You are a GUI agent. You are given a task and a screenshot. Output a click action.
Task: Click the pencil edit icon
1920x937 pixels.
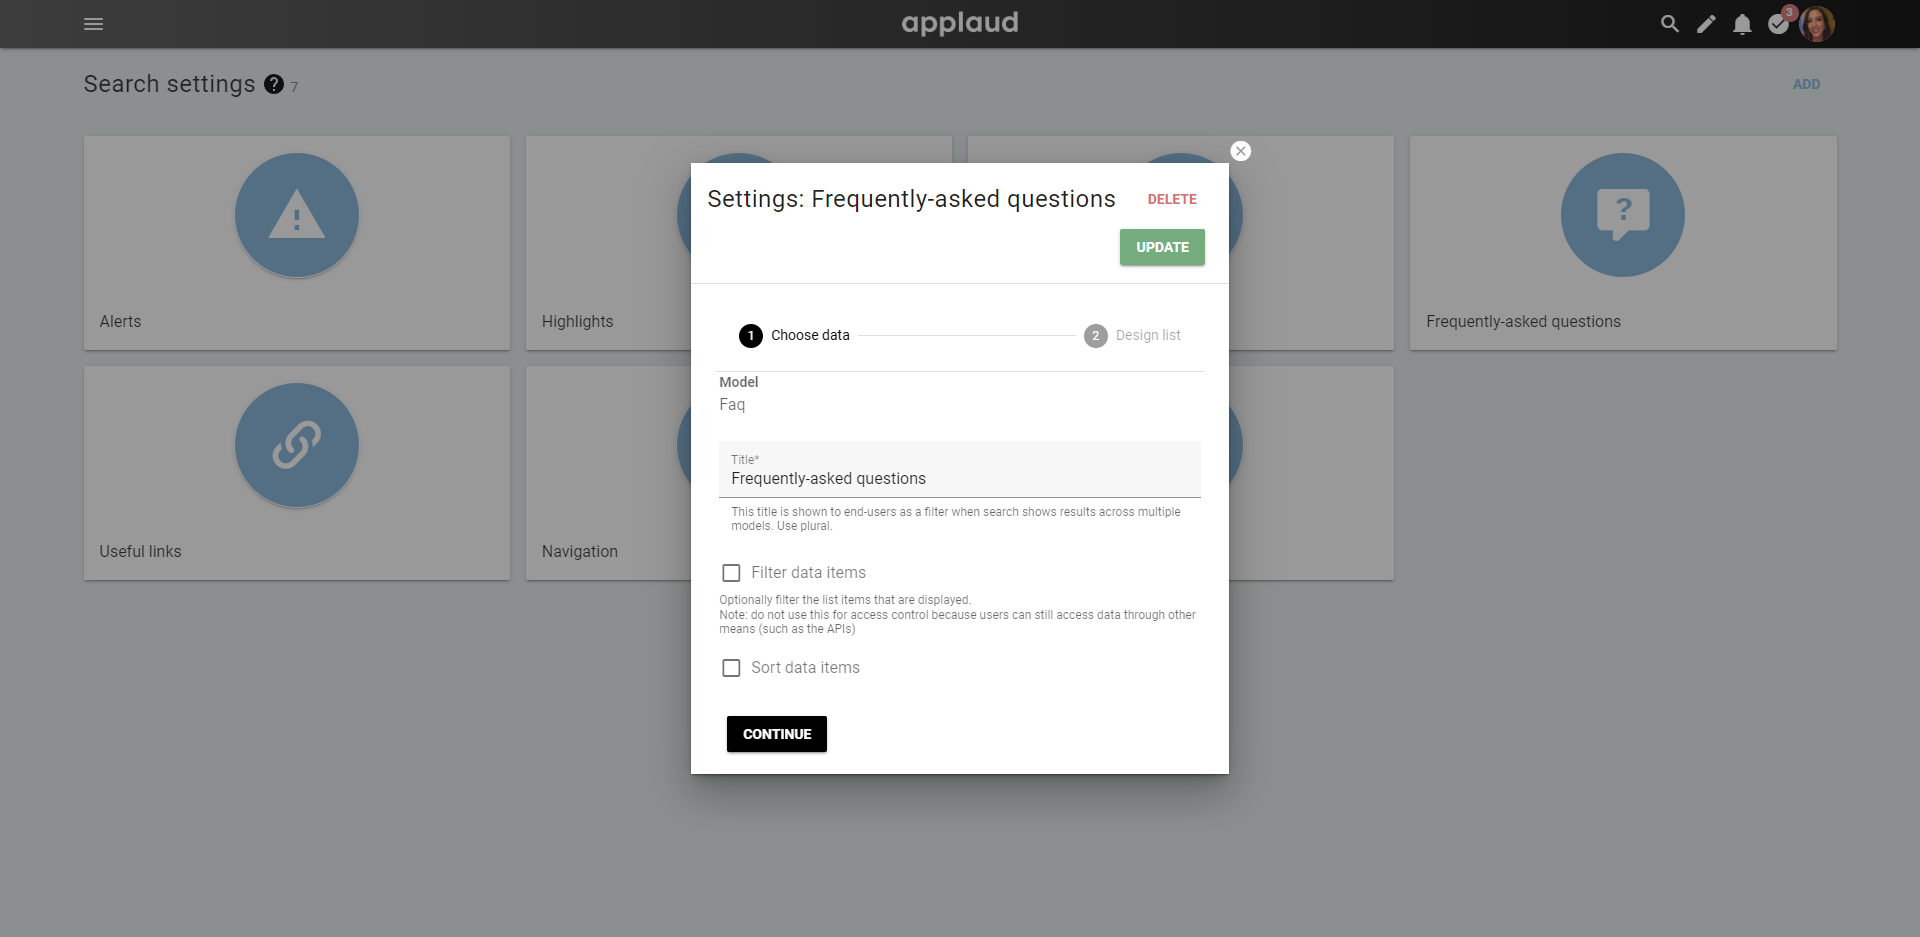pyautogui.click(x=1706, y=24)
